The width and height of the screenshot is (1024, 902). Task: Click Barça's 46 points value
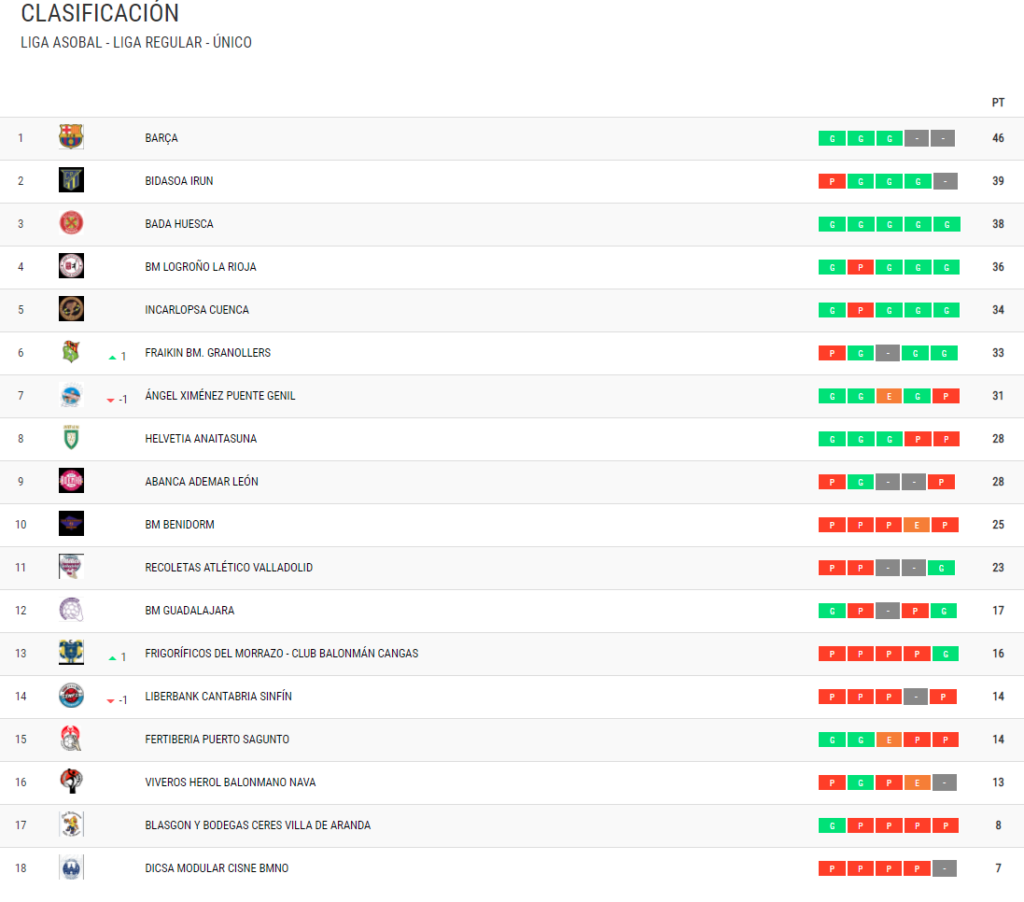[998, 138]
